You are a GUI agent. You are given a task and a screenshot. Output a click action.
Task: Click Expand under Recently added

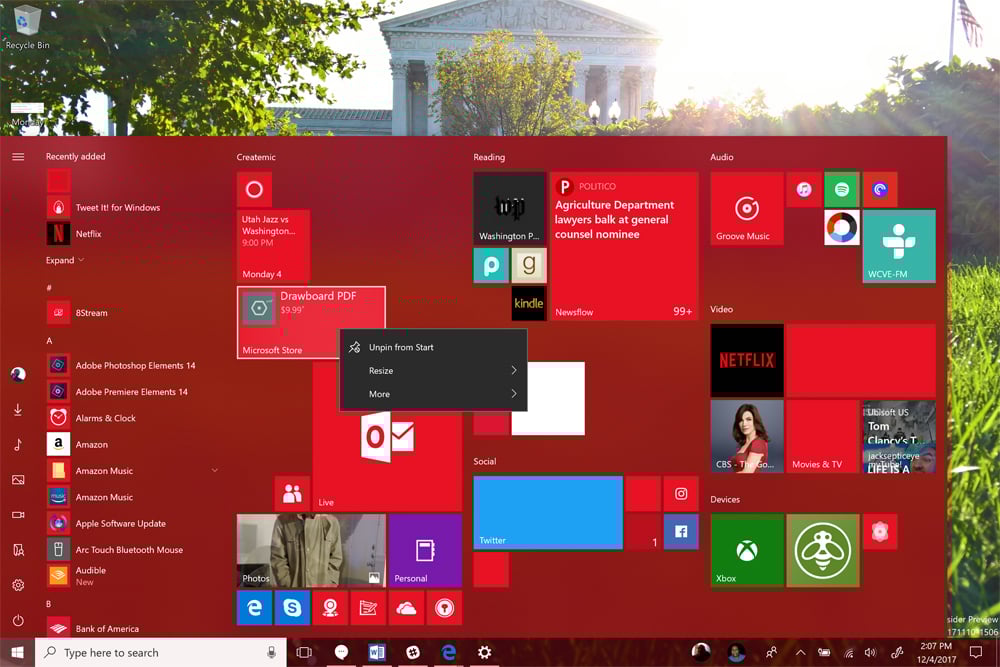63,259
